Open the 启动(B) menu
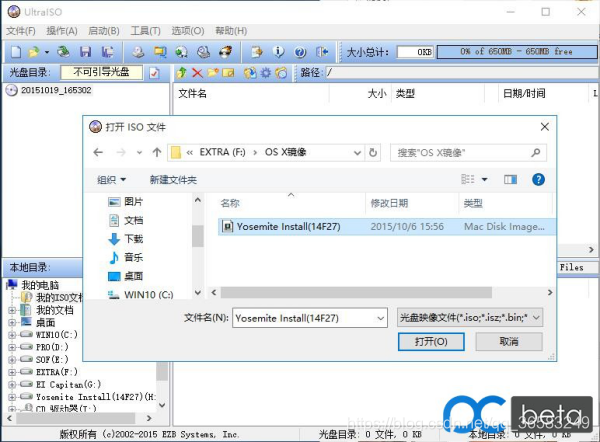The height and width of the screenshot is (442, 600). click(104, 31)
